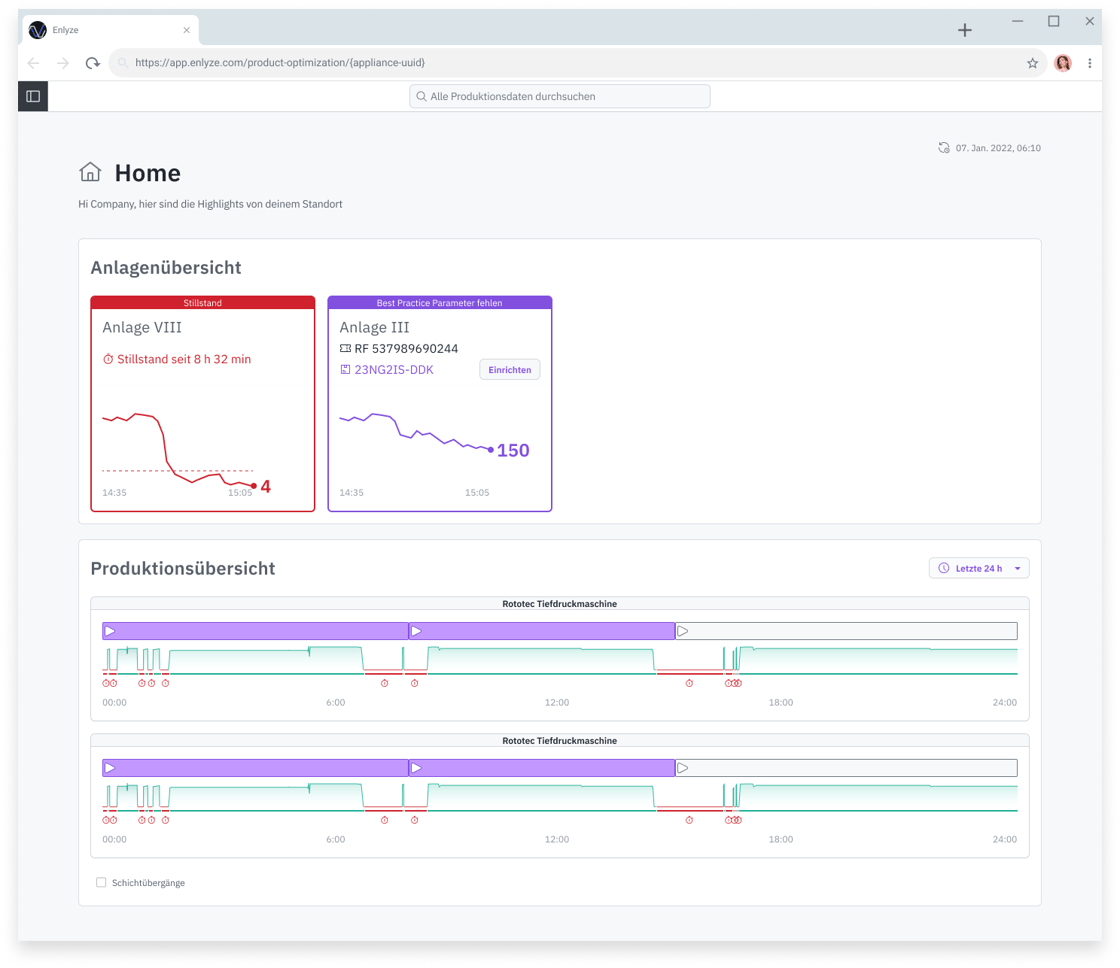Bookmark this page with the star icon
This screenshot has width=1120, height=968.
tap(1032, 63)
